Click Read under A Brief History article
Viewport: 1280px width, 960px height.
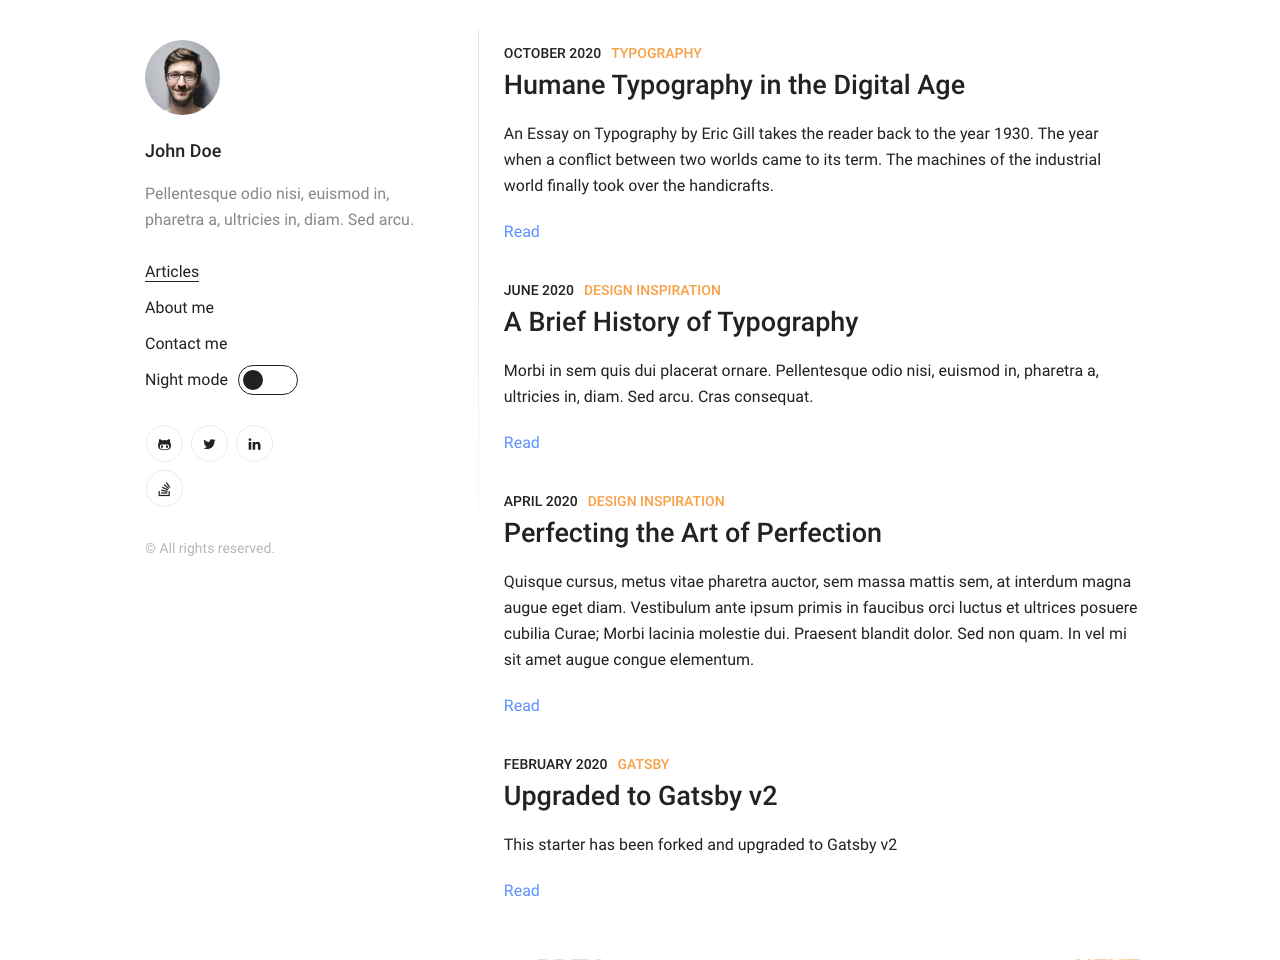coord(521,443)
